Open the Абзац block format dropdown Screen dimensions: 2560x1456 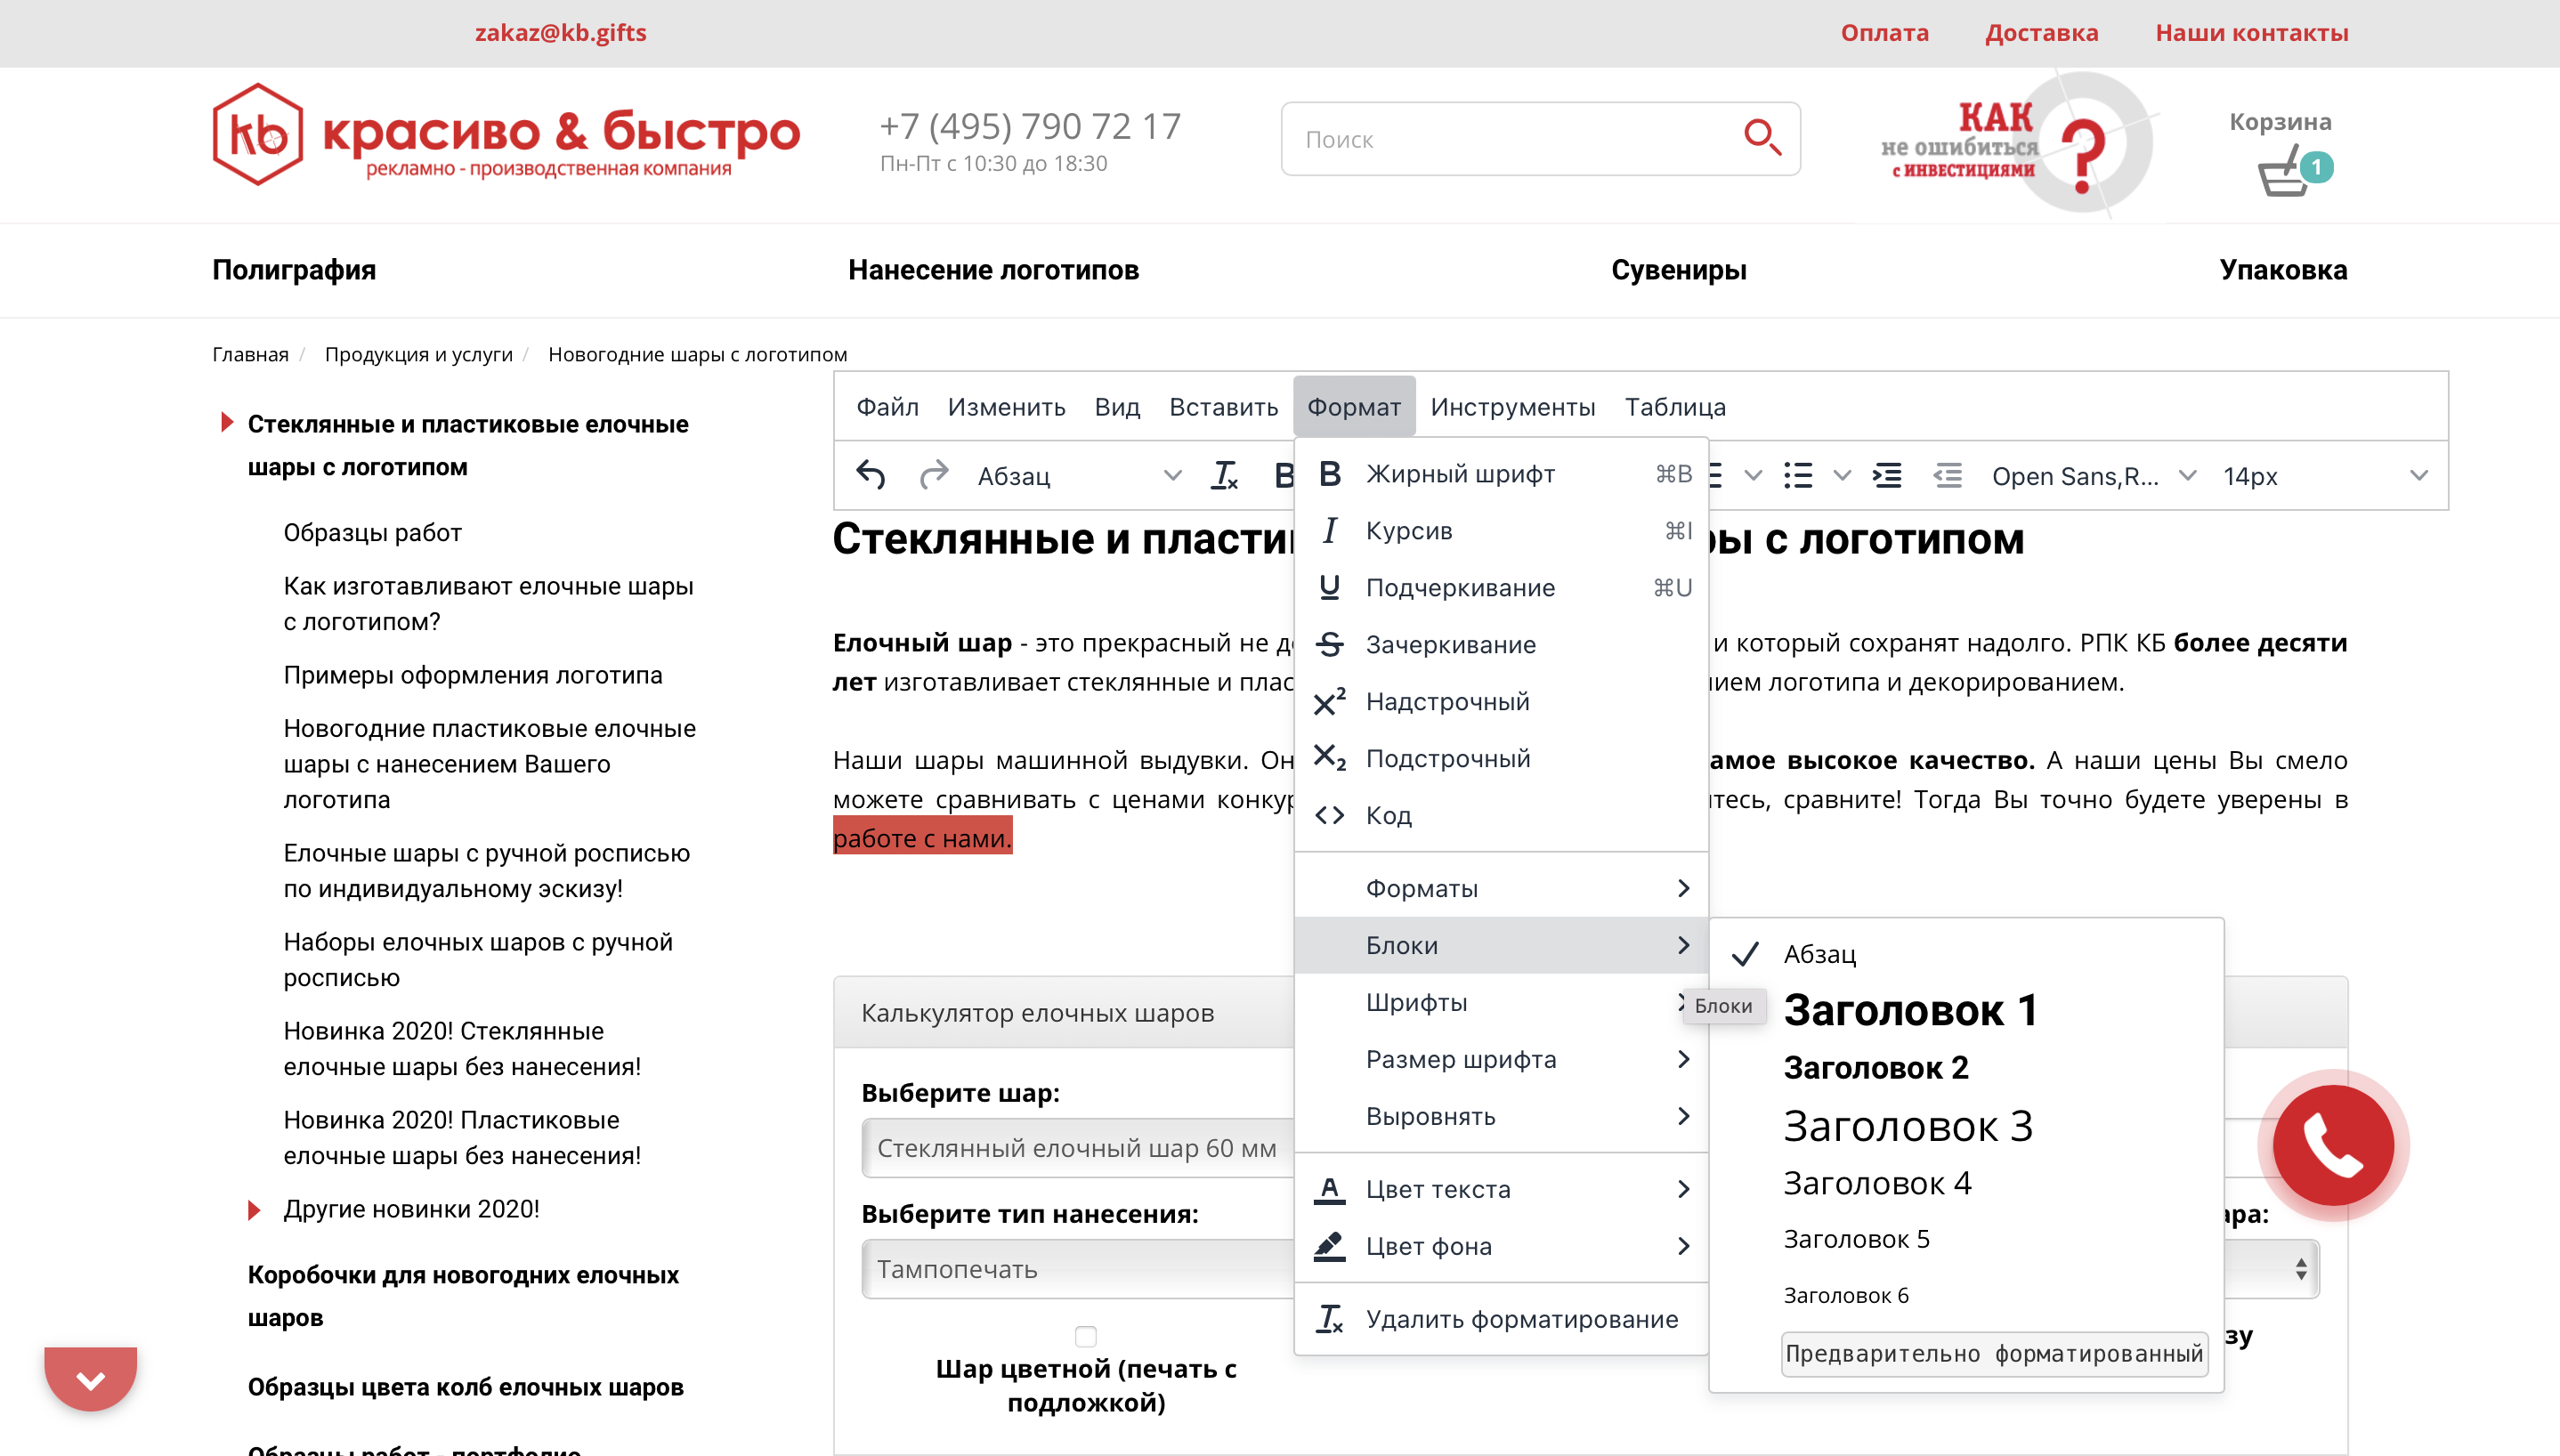[x=1078, y=476]
